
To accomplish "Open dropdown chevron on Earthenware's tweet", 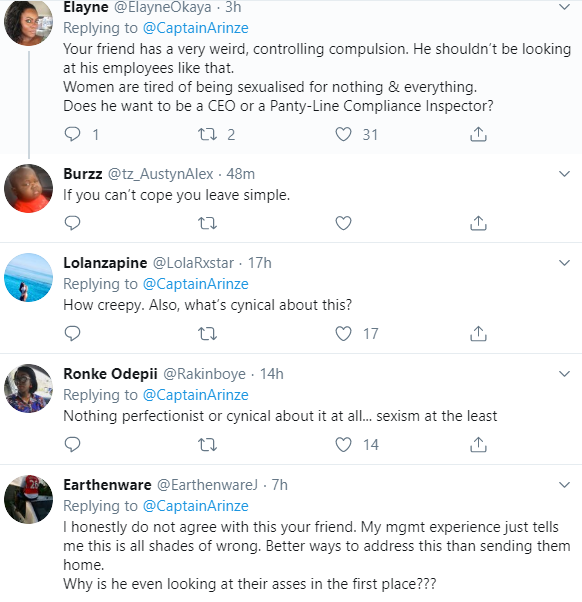I will coord(564,485).
